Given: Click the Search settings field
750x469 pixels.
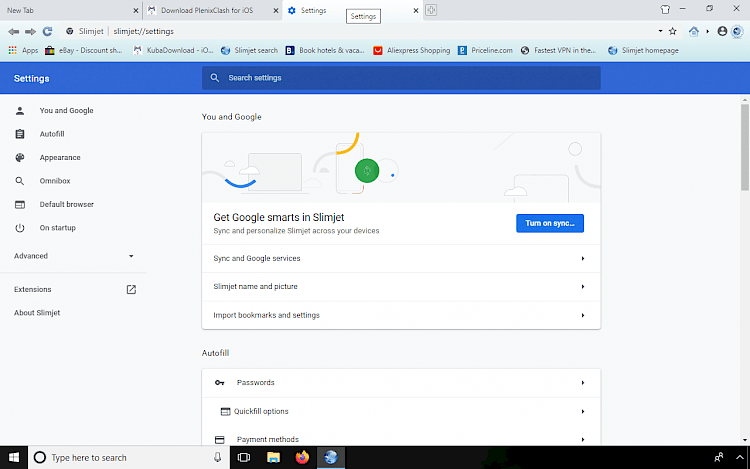Looking at the screenshot, I should [401, 78].
